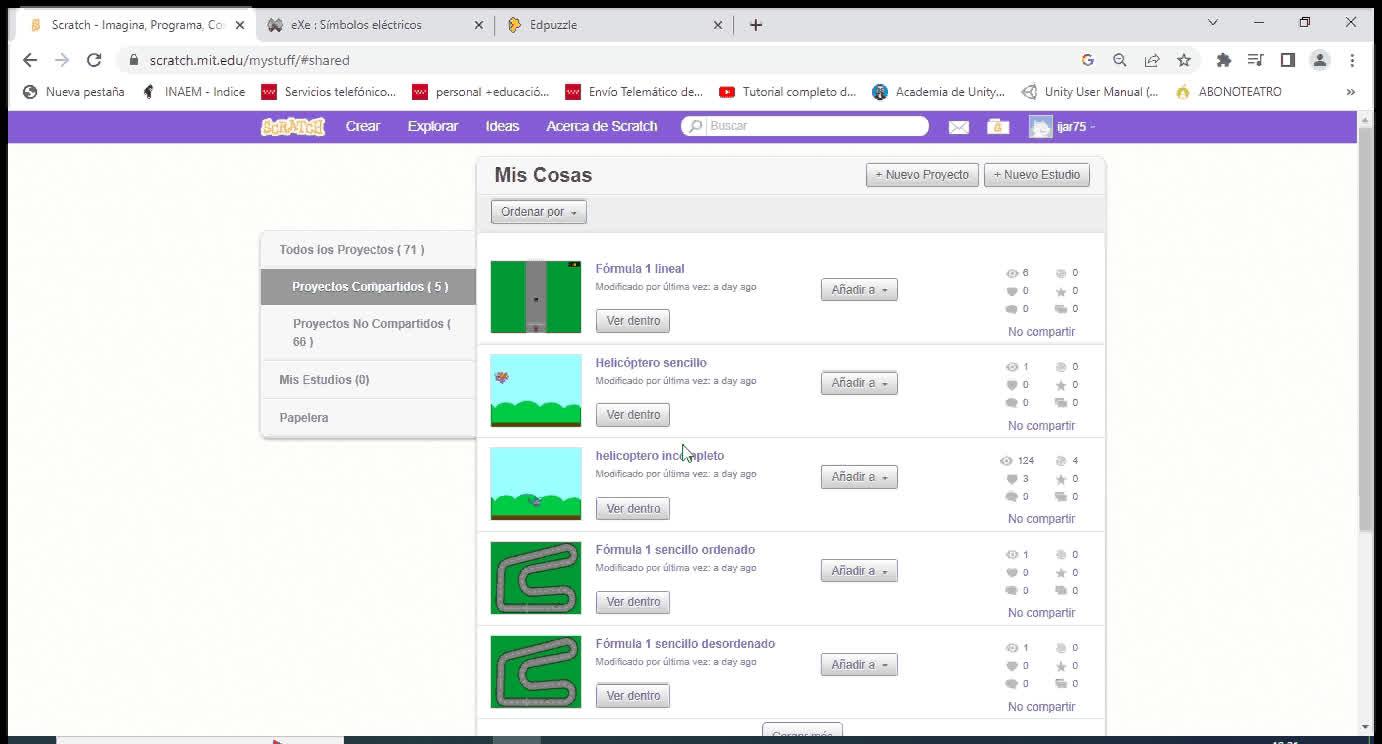Show more bookmarks with the chevron
1382x744 pixels.
pyautogui.click(x=1351, y=92)
